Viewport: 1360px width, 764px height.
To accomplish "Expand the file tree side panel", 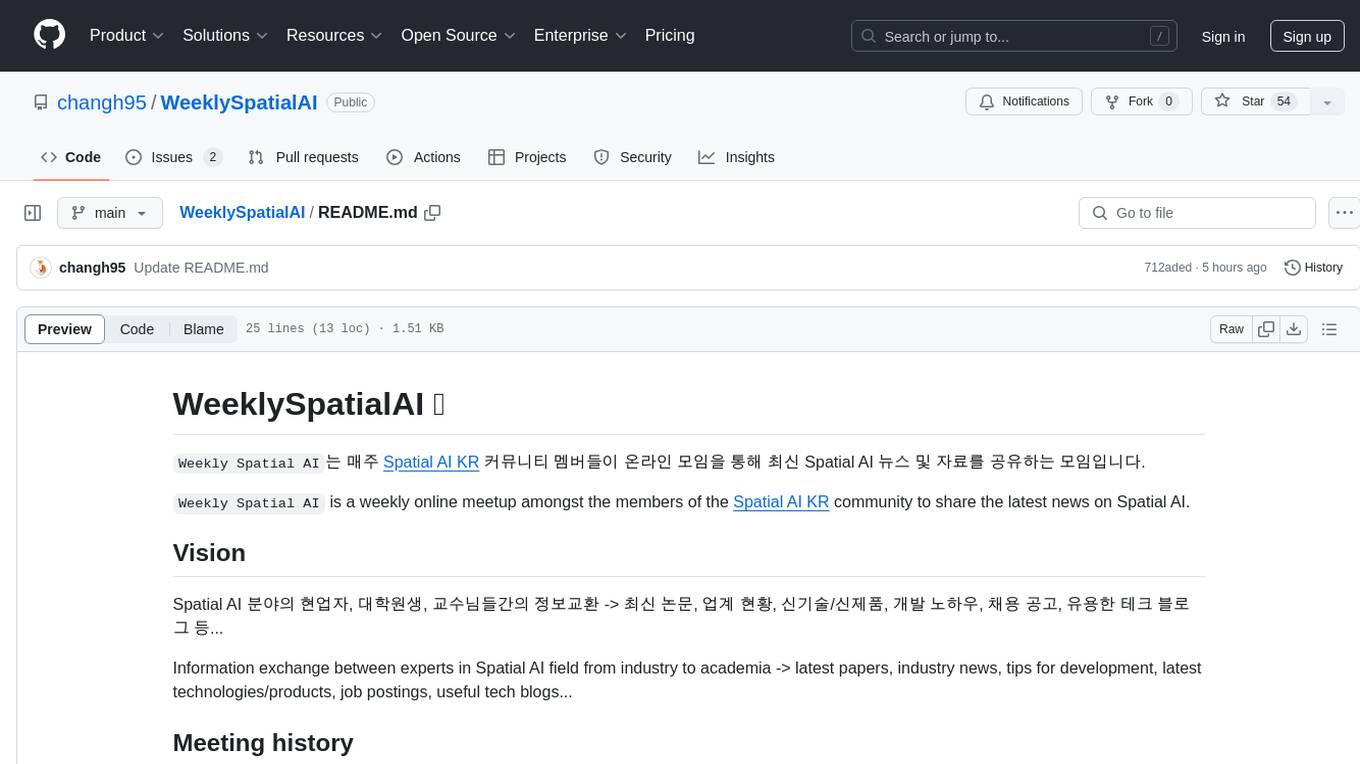I will click(x=33, y=213).
